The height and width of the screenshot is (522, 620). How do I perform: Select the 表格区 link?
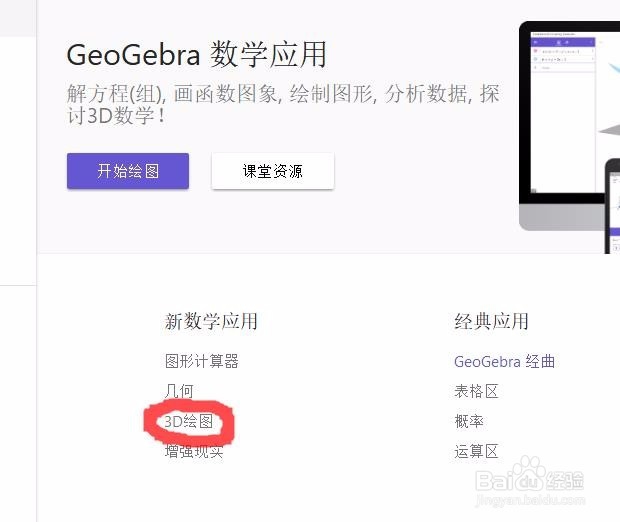(x=476, y=391)
